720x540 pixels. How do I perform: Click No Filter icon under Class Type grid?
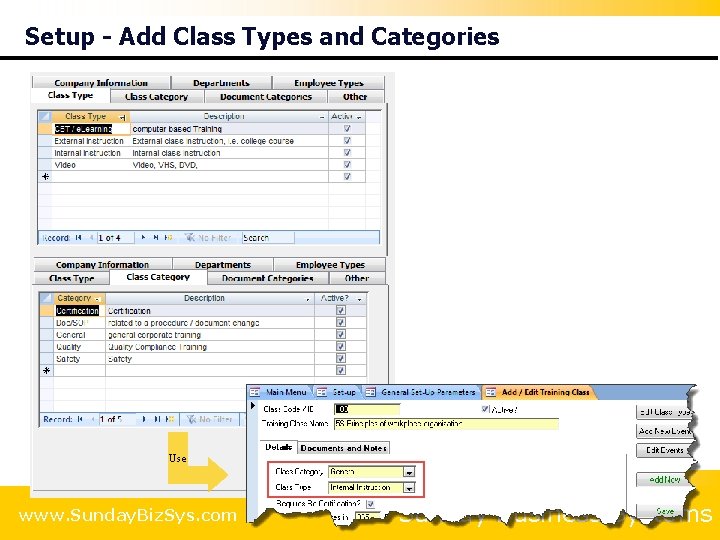[x=190, y=237]
